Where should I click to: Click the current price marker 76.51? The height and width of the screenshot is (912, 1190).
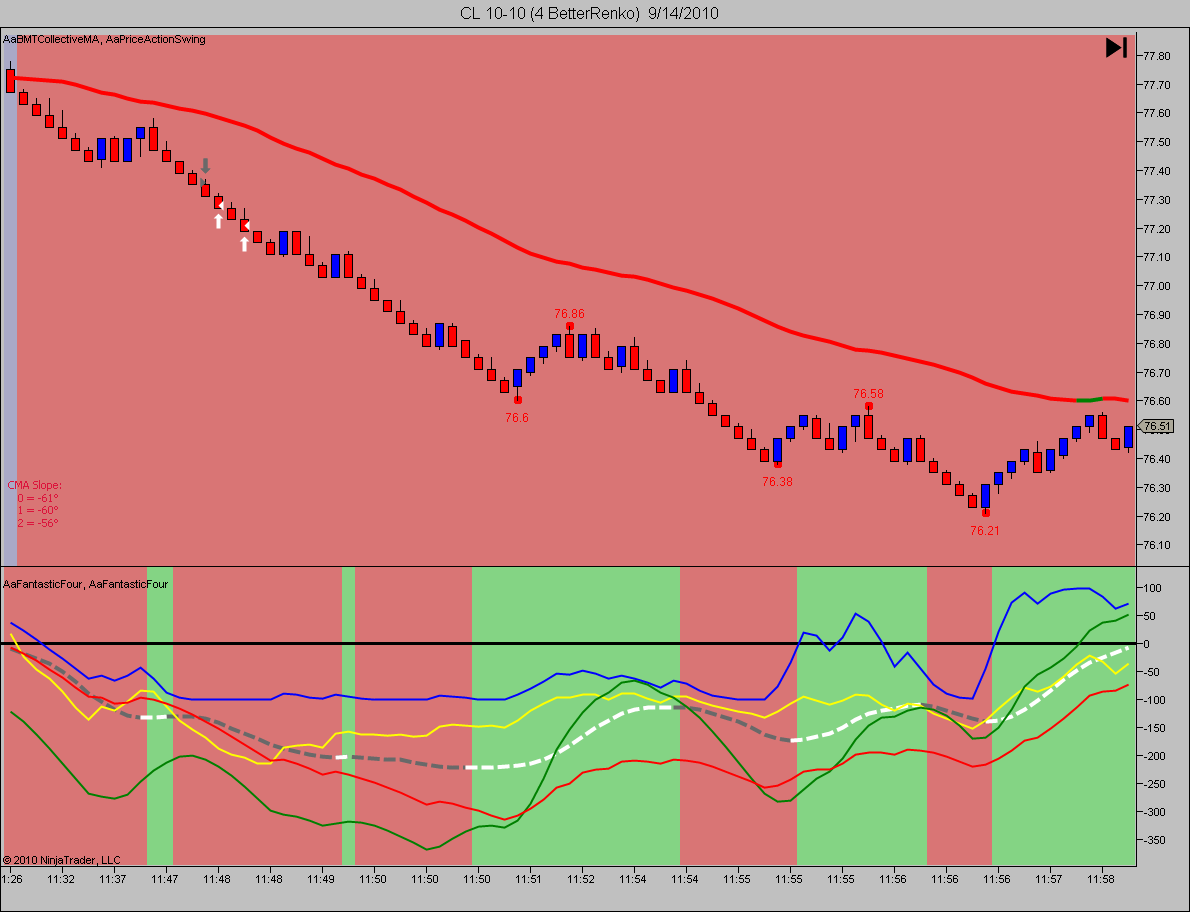coord(1156,426)
